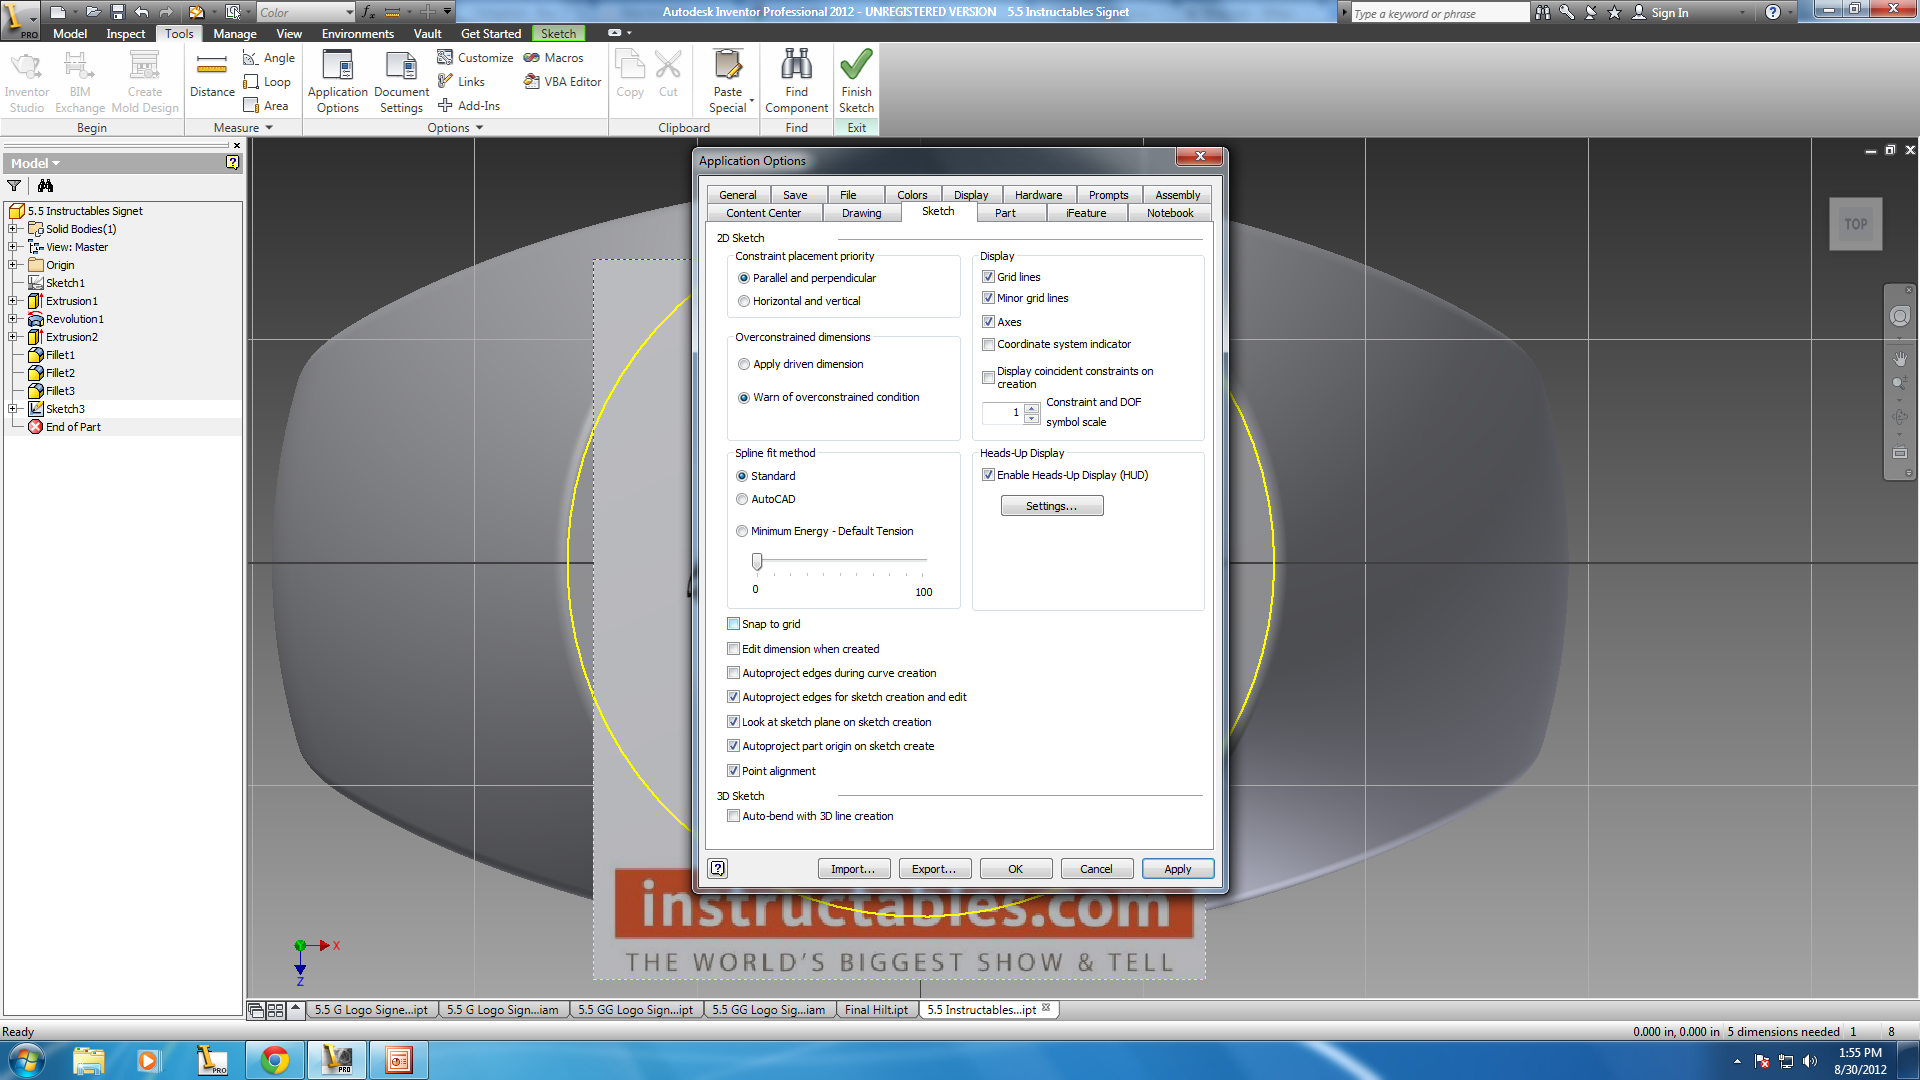The width and height of the screenshot is (1920, 1080).
Task: Switch to the Hardware tab
Action: point(1038,195)
